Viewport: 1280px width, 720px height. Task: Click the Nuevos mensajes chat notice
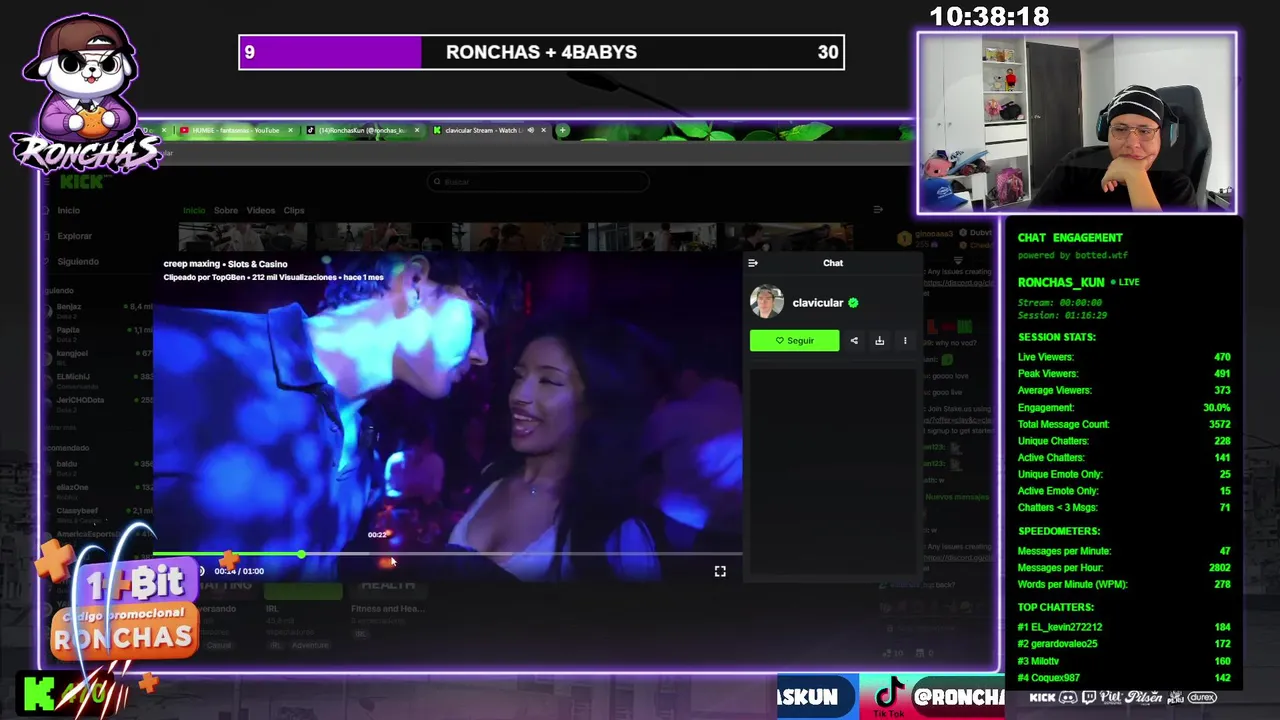point(957,497)
